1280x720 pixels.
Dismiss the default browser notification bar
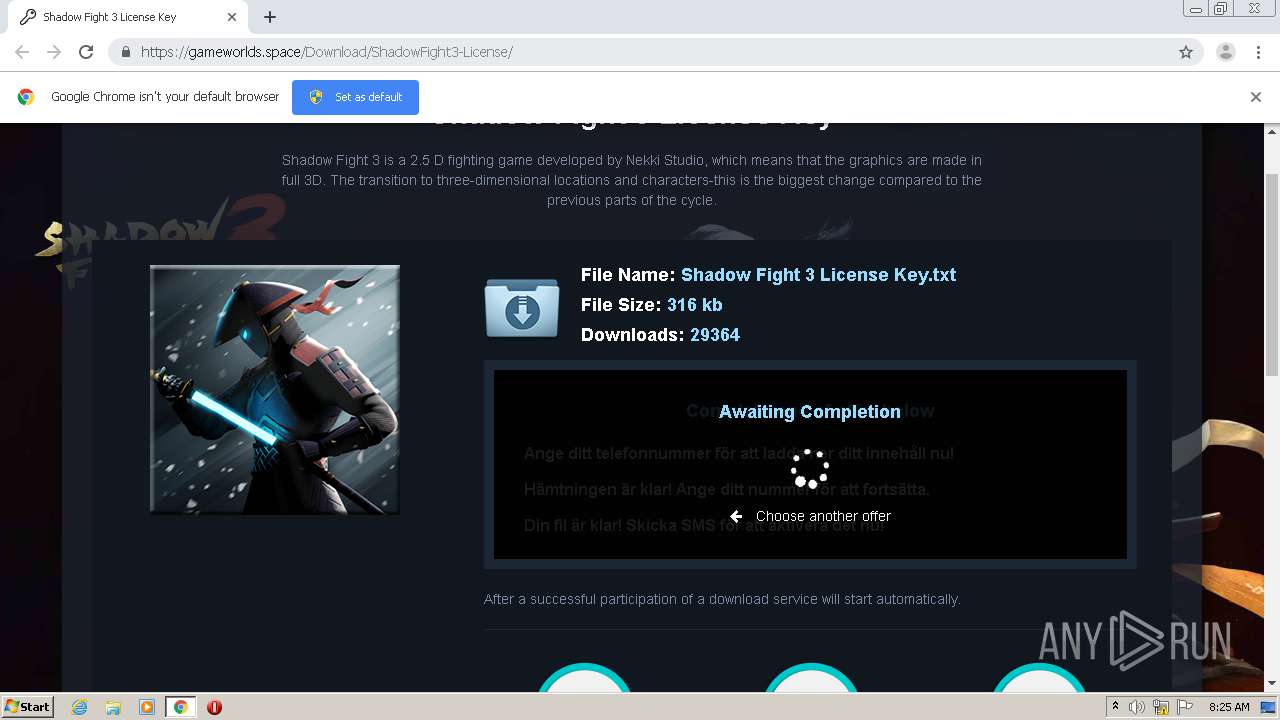click(1256, 97)
